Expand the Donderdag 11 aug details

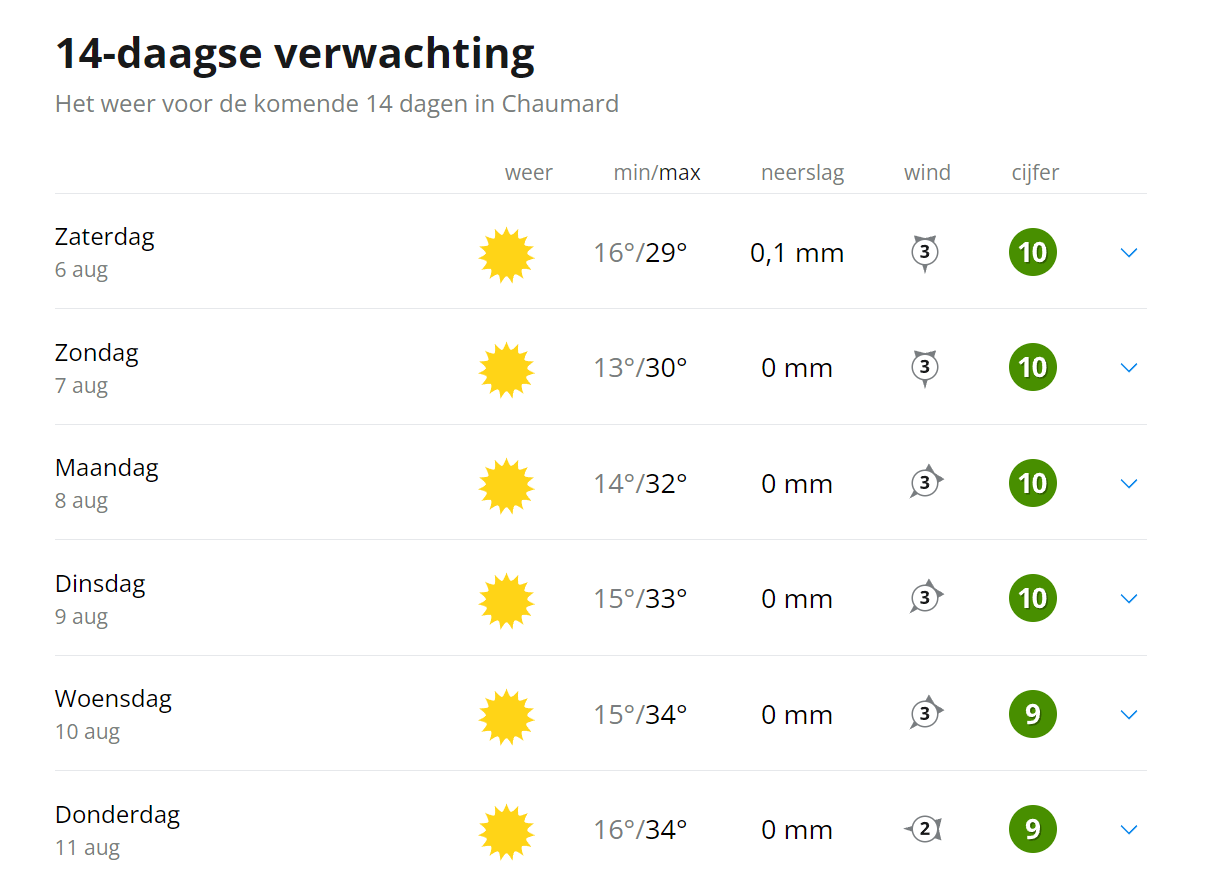(x=1129, y=830)
